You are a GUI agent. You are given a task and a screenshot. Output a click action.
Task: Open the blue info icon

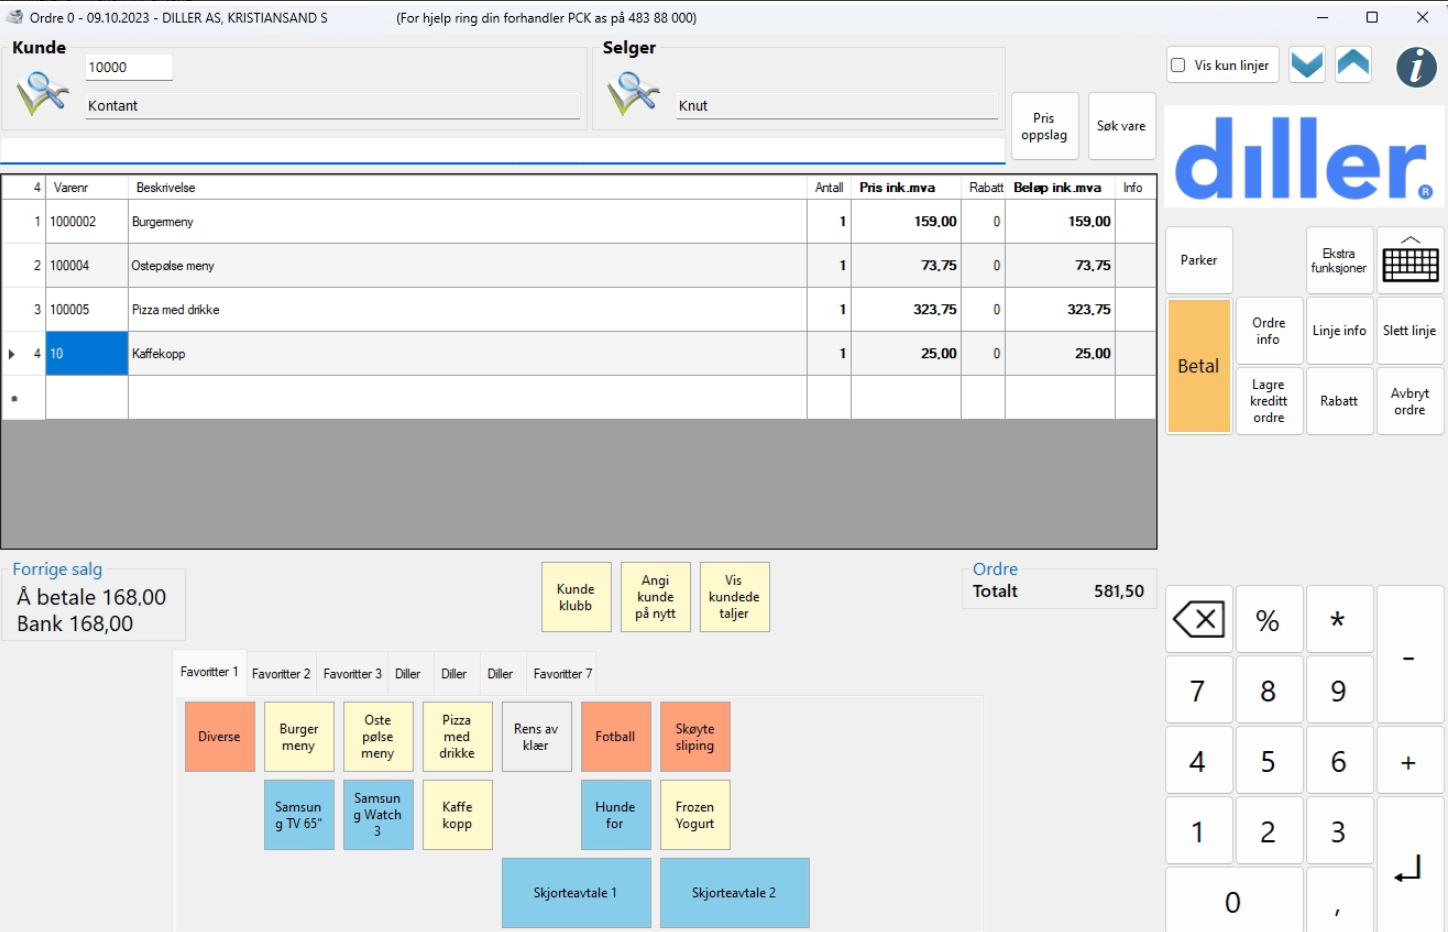1416,67
